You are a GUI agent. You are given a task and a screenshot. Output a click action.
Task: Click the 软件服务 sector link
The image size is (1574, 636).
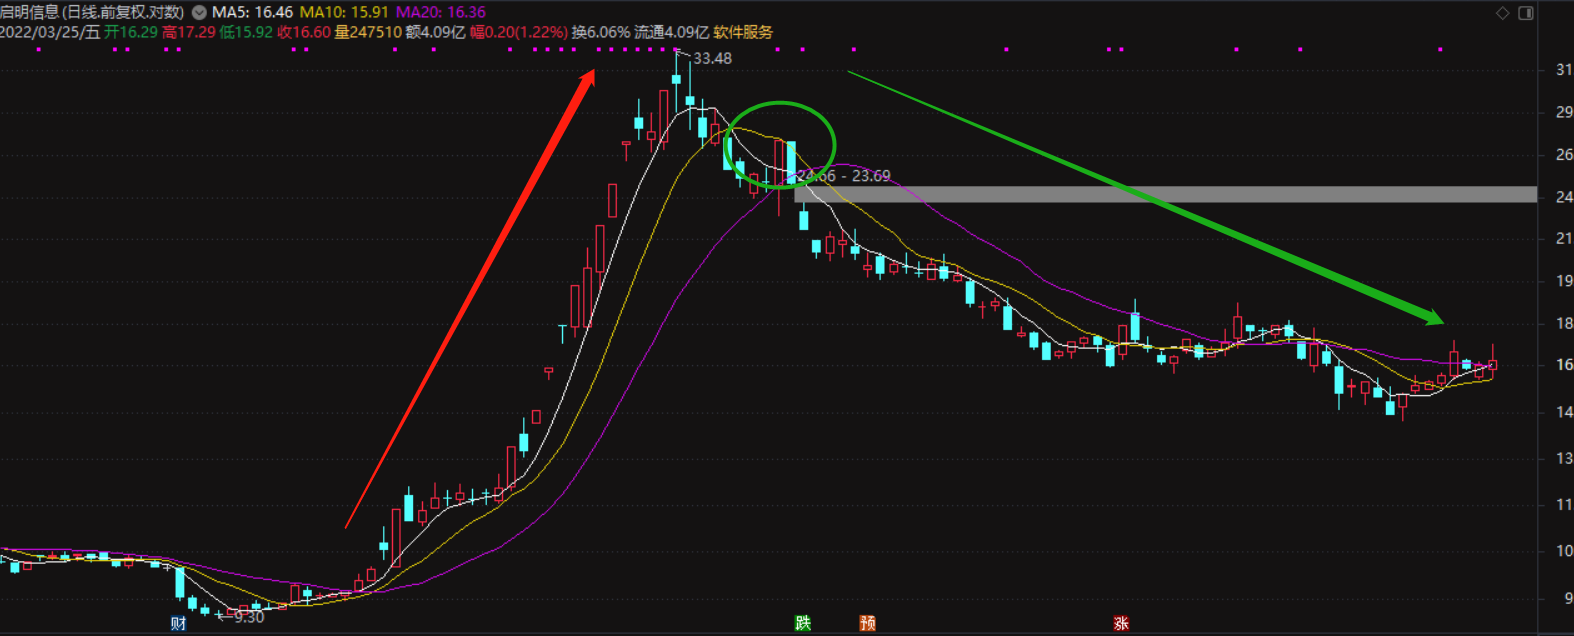pos(743,32)
